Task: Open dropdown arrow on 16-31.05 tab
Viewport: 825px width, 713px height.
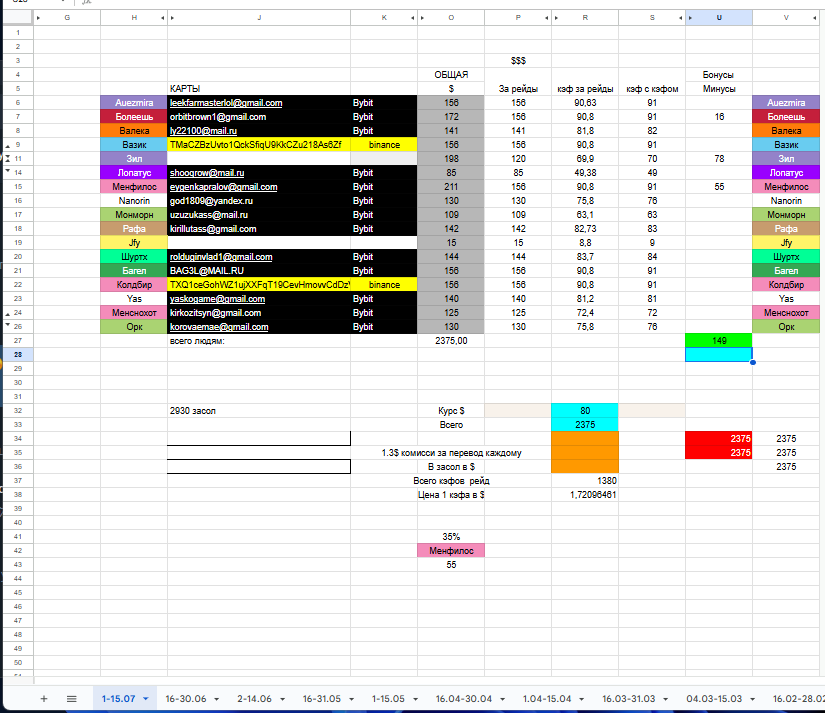Action: click(351, 699)
